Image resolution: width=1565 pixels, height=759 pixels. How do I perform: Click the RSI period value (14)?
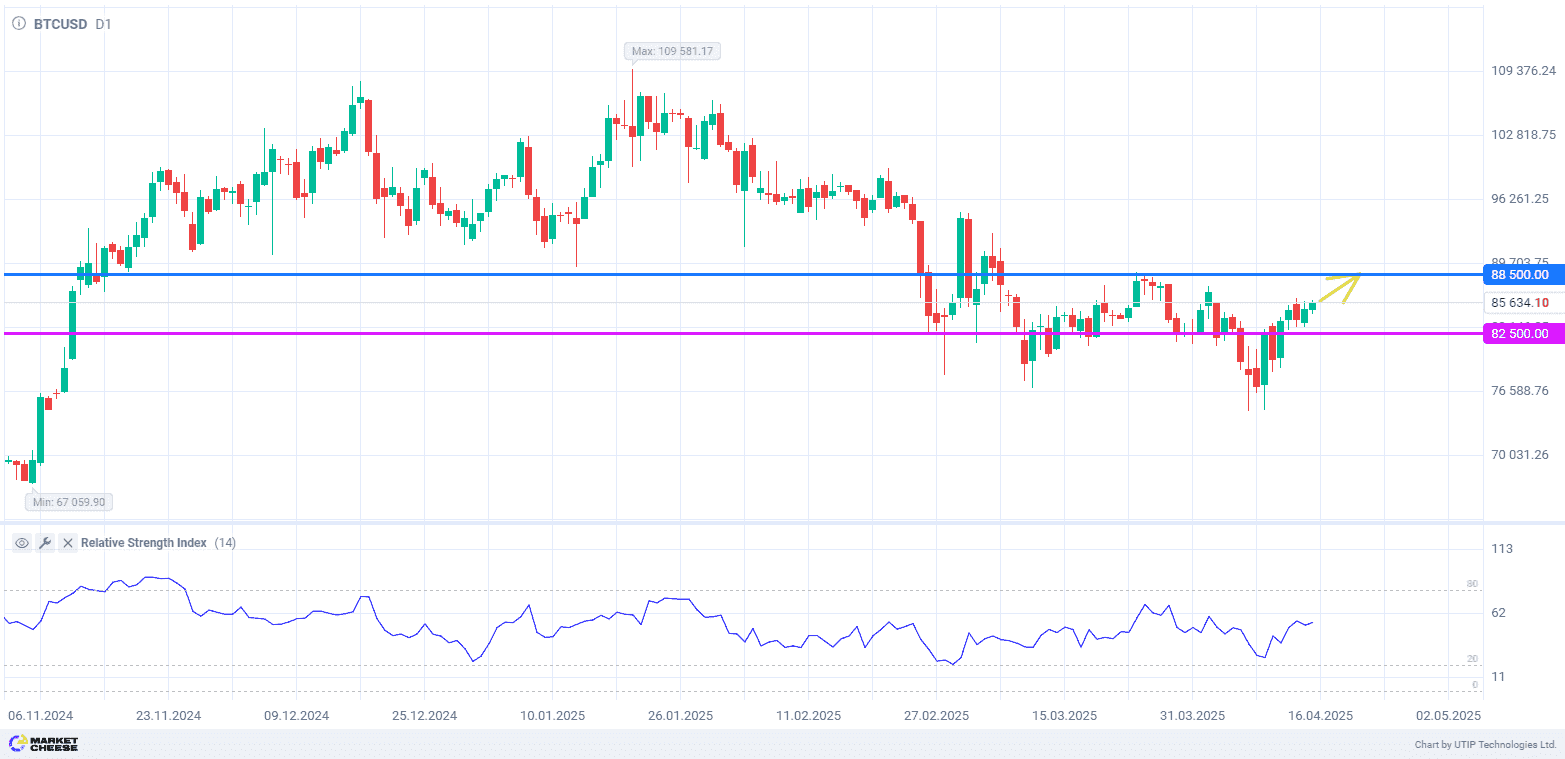225,543
